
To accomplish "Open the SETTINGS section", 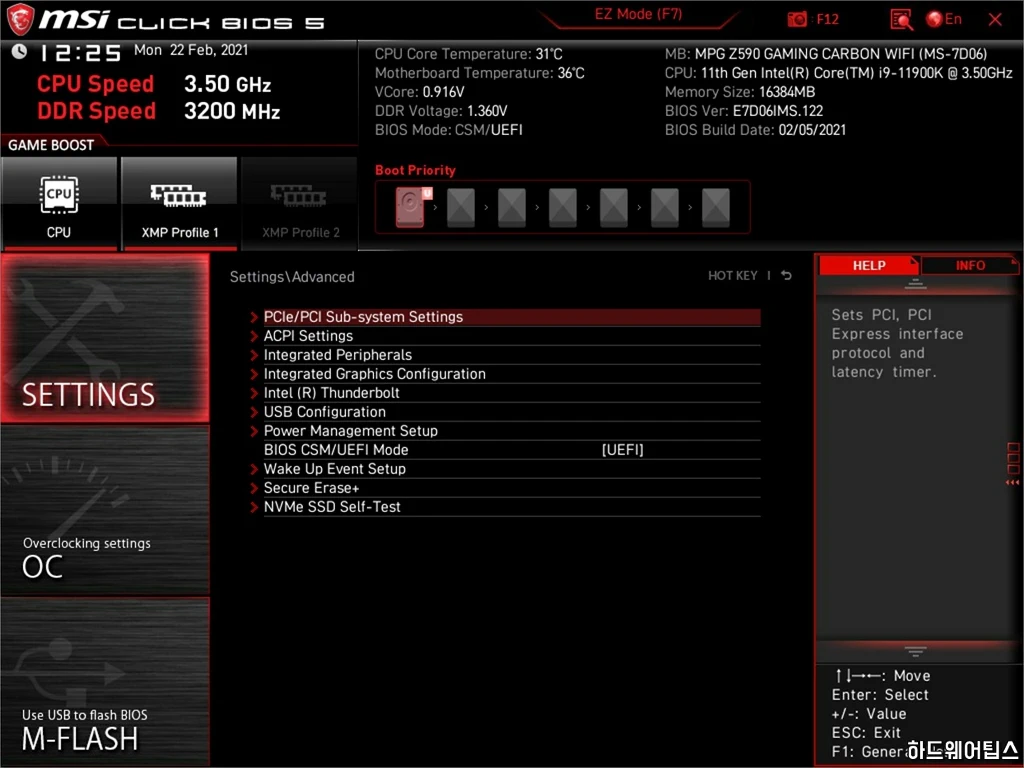I will (x=105, y=338).
